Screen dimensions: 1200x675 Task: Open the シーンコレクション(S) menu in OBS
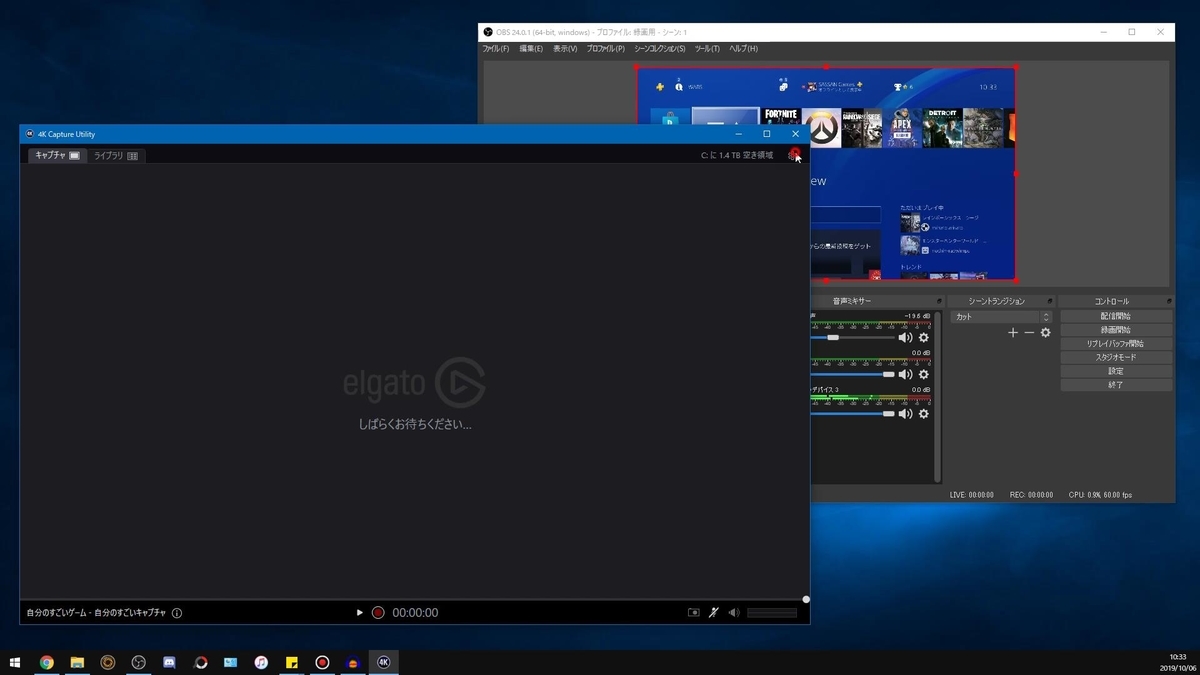coord(660,49)
